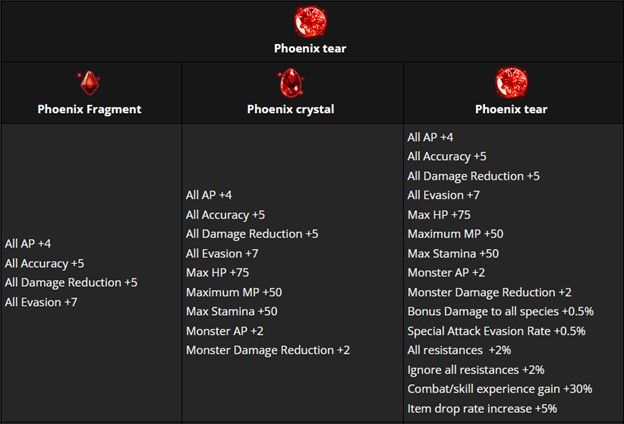Click All AP +4 in Phoenix Fragment column
The image size is (624, 424).
click(x=28, y=244)
